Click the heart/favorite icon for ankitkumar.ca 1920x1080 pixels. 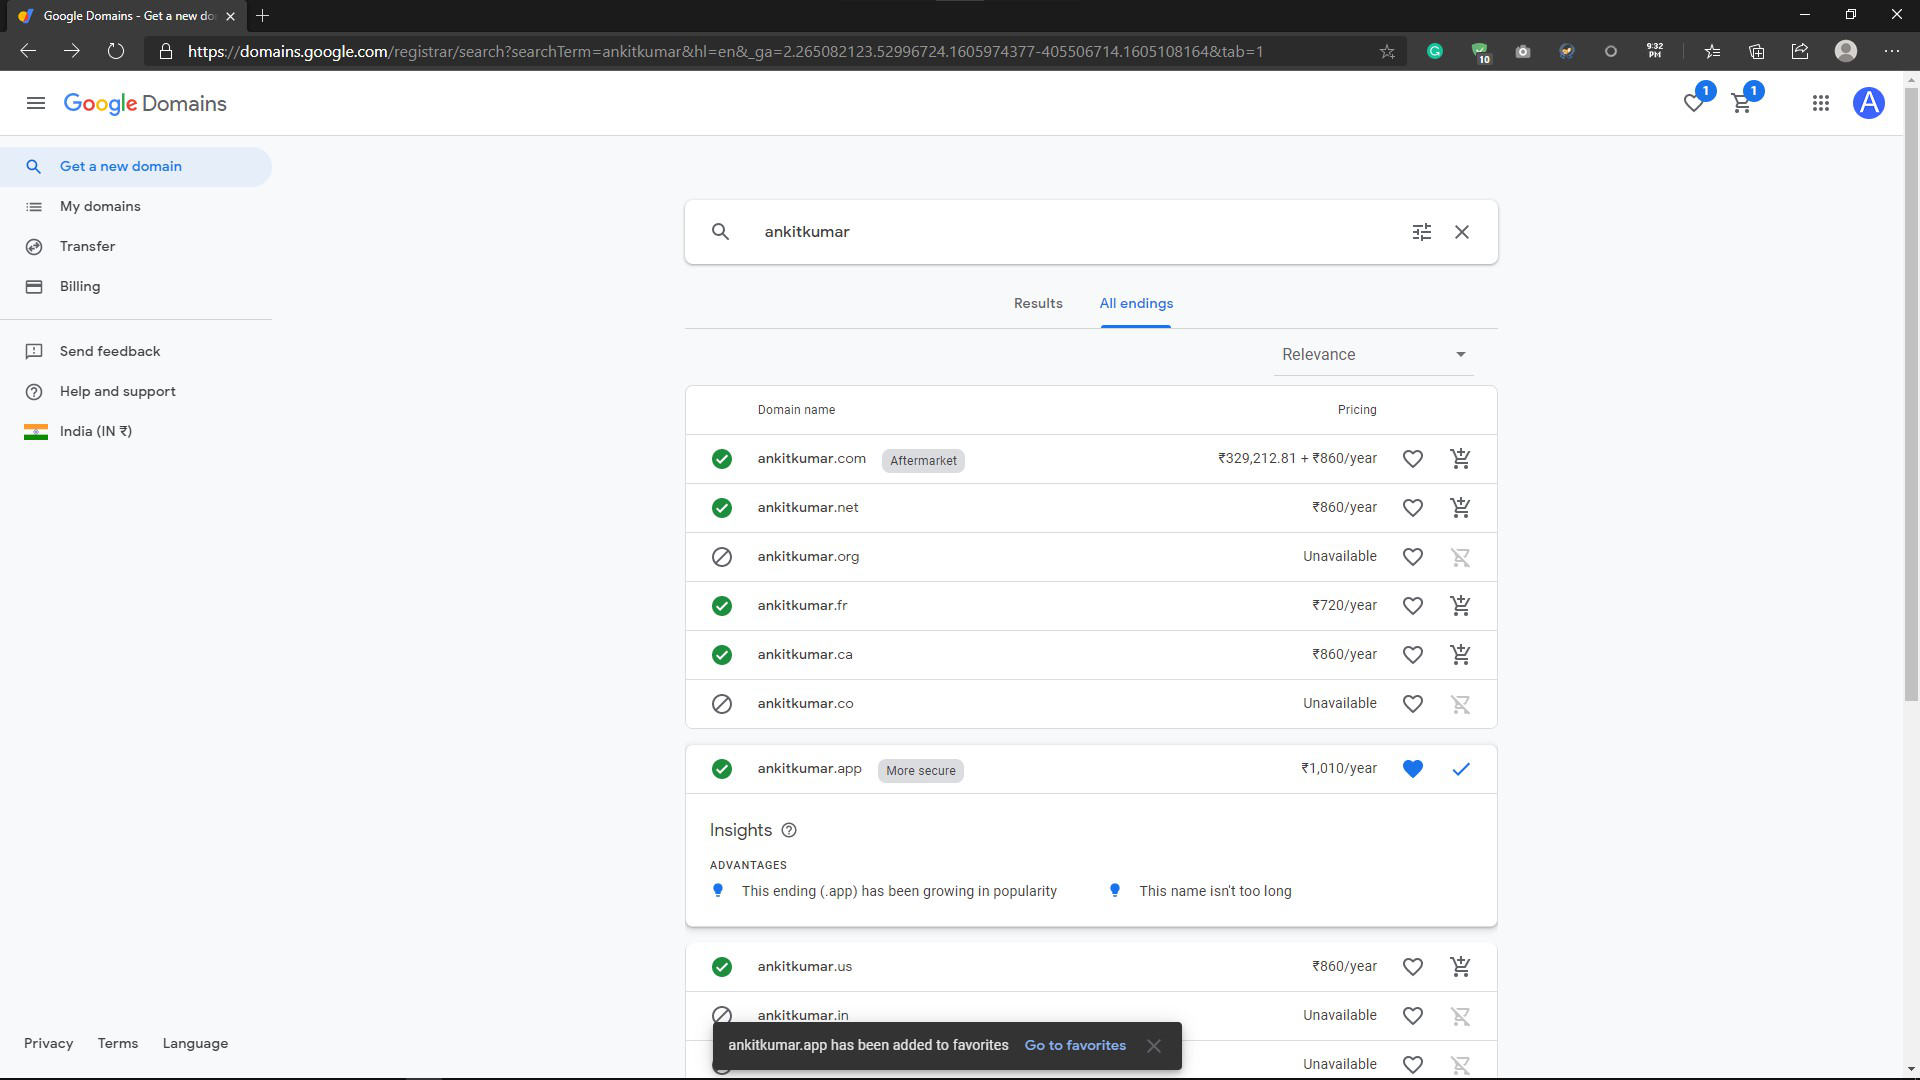(x=1412, y=654)
